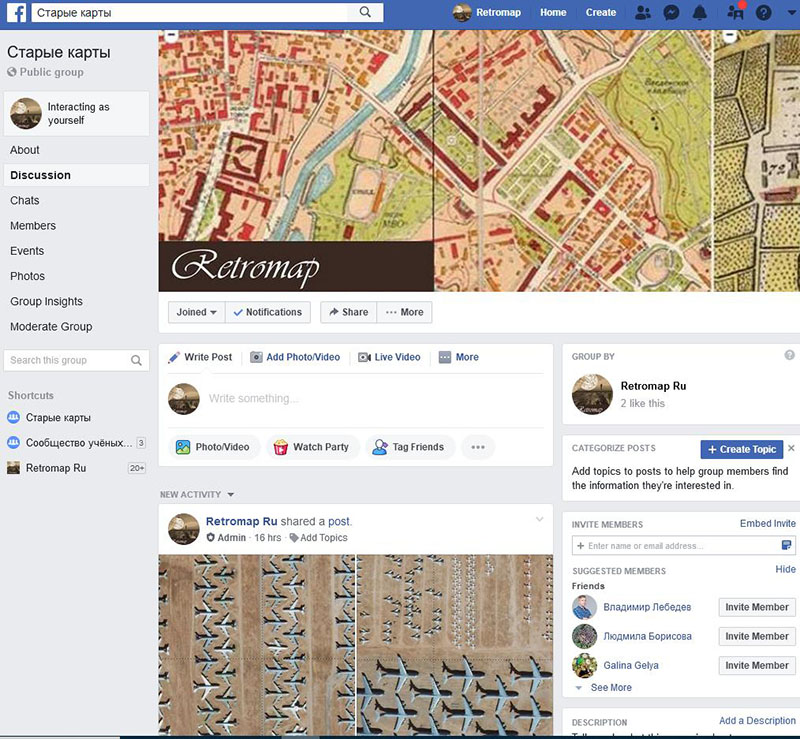800x739 pixels.
Task: Start a Watch Party
Action: (x=311, y=447)
